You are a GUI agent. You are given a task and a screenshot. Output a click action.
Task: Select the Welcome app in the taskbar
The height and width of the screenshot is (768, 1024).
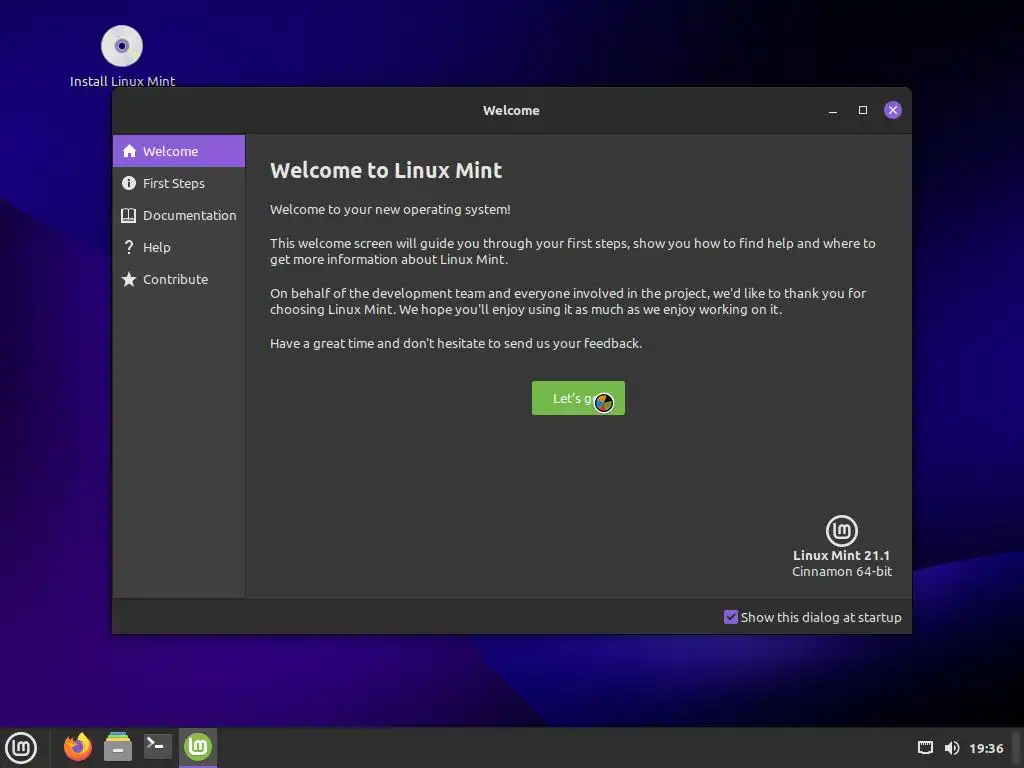click(198, 746)
